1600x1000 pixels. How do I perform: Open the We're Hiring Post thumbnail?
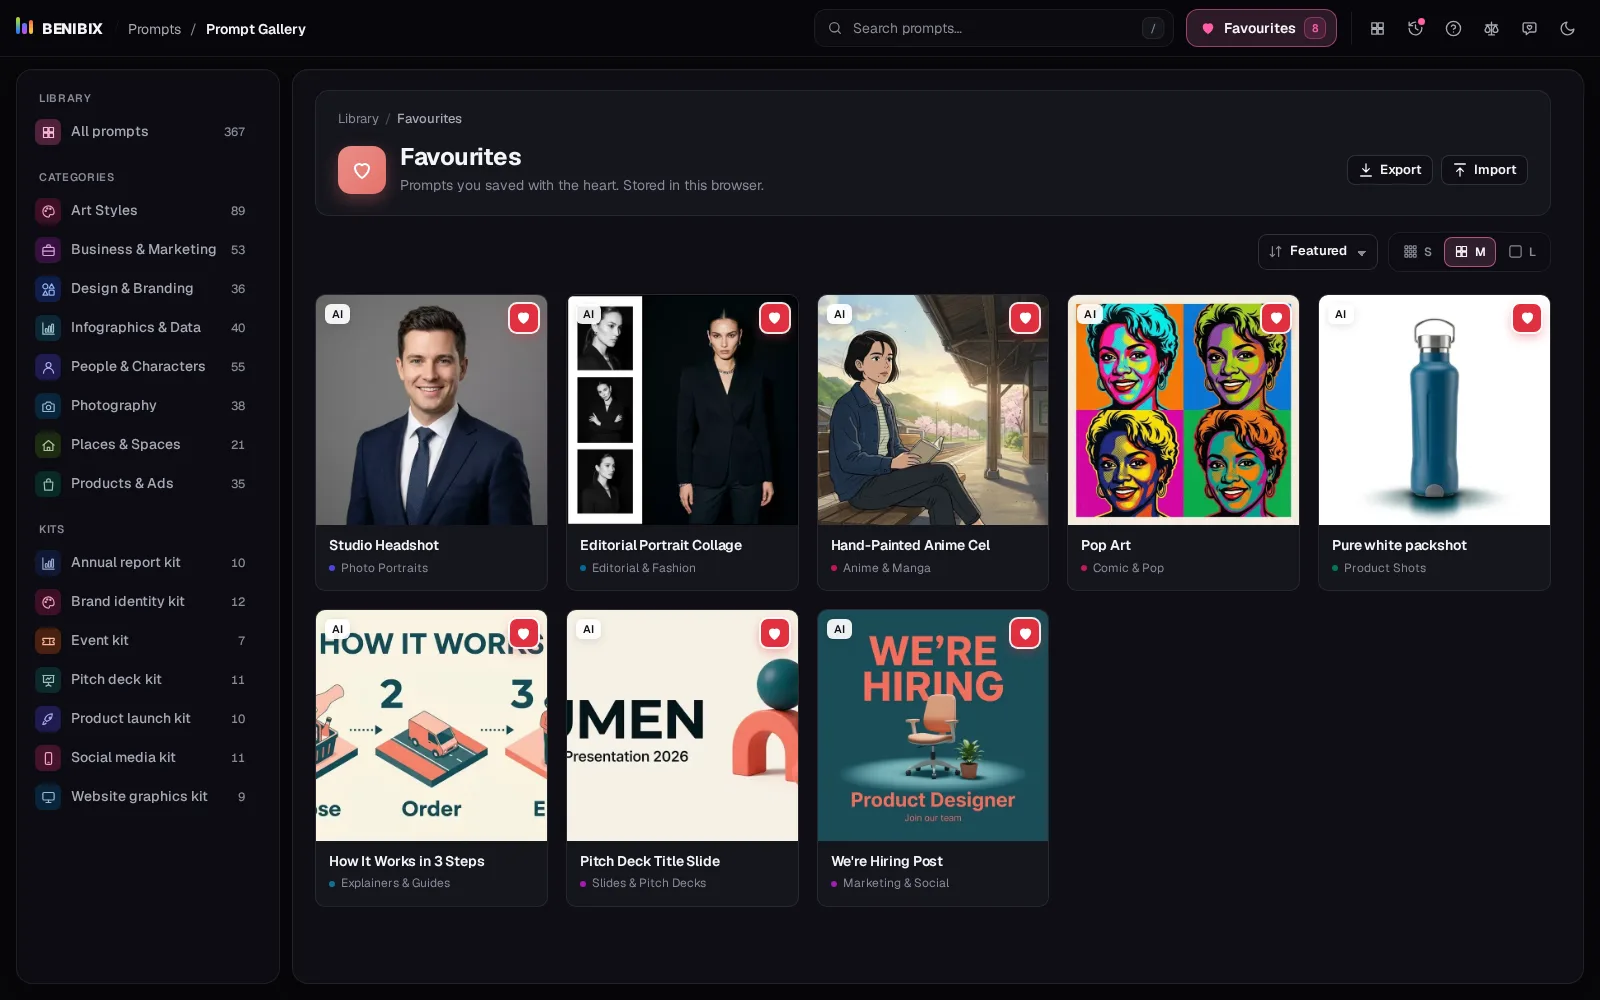933,726
